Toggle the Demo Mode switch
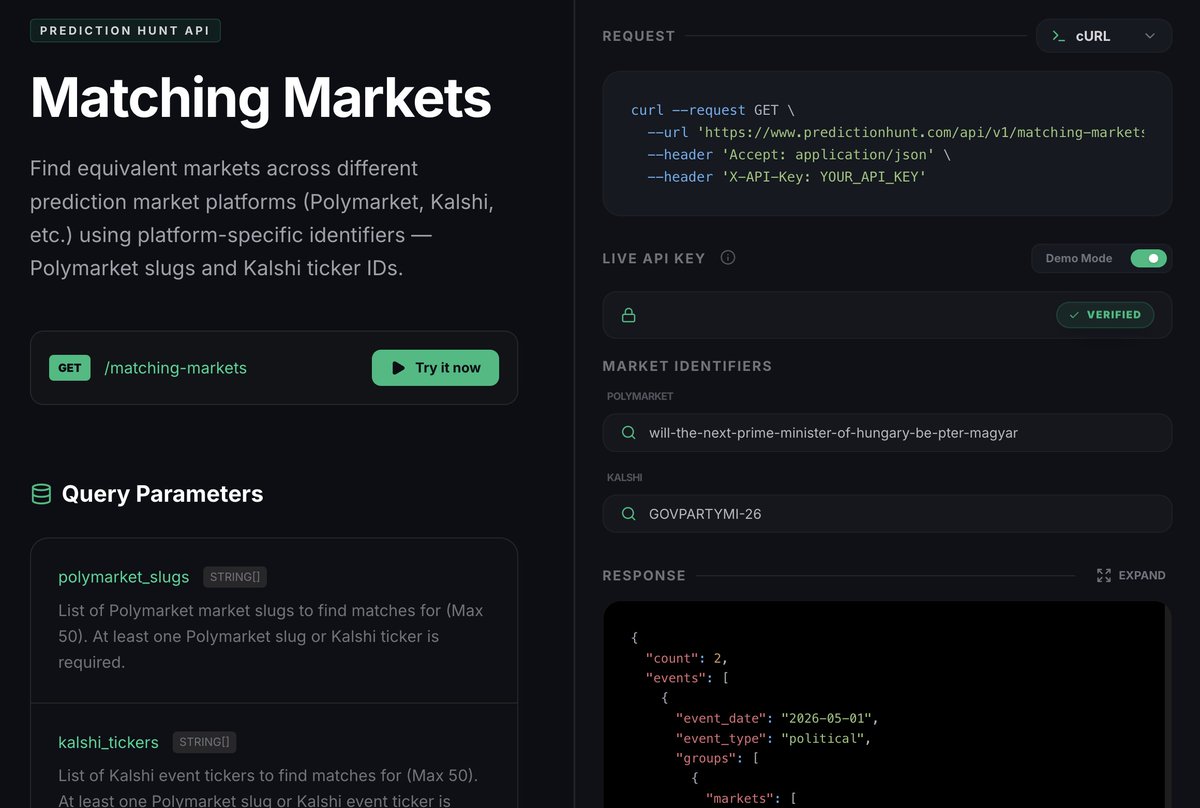This screenshot has height=808, width=1200. coord(1149,258)
